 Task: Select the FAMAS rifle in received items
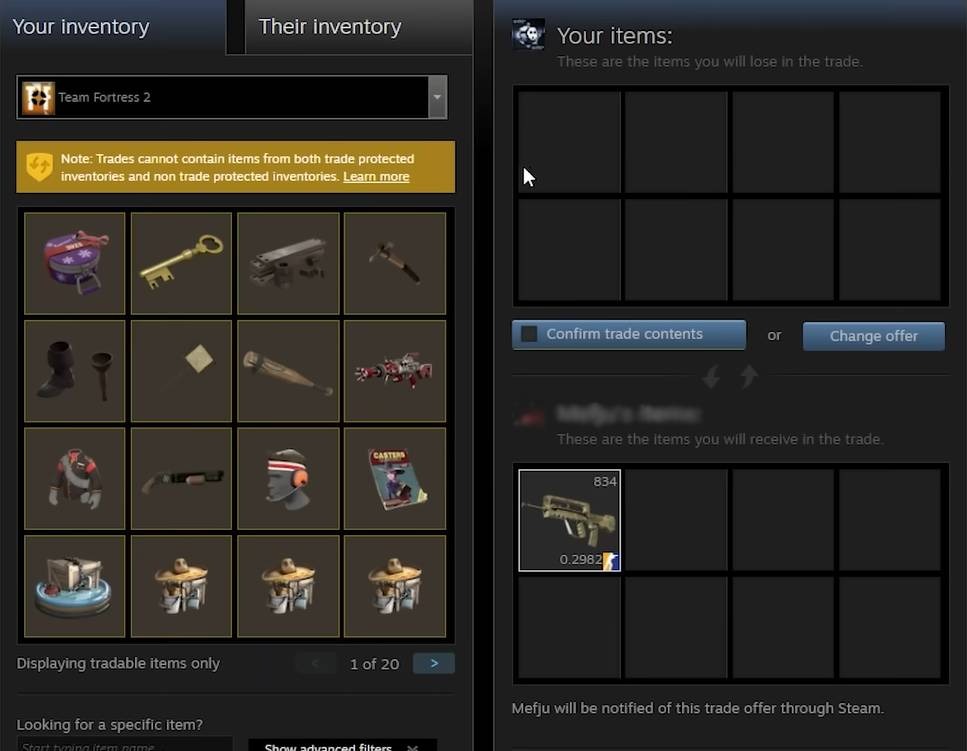click(x=569, y=520)
